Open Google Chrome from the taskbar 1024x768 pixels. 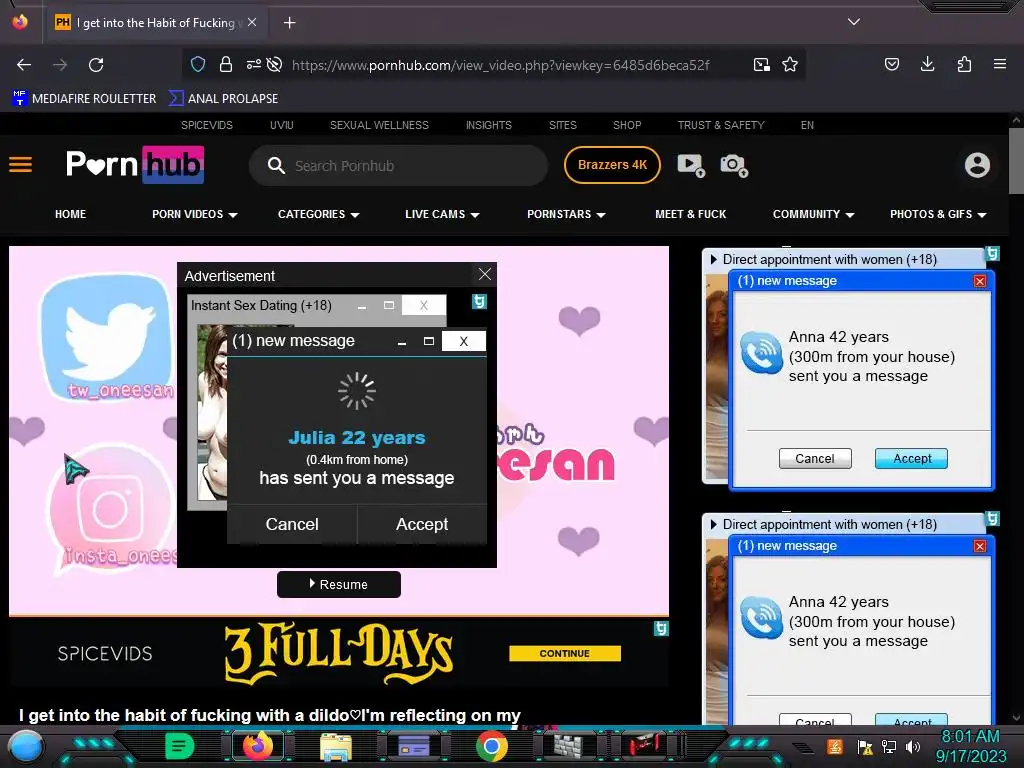tap(492, 746)
